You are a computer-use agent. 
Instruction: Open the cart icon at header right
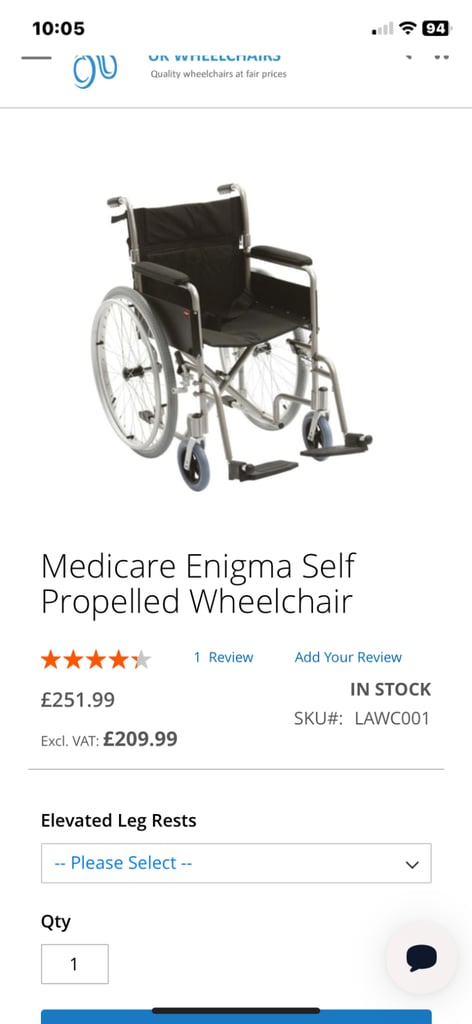[x=442, y=57]
